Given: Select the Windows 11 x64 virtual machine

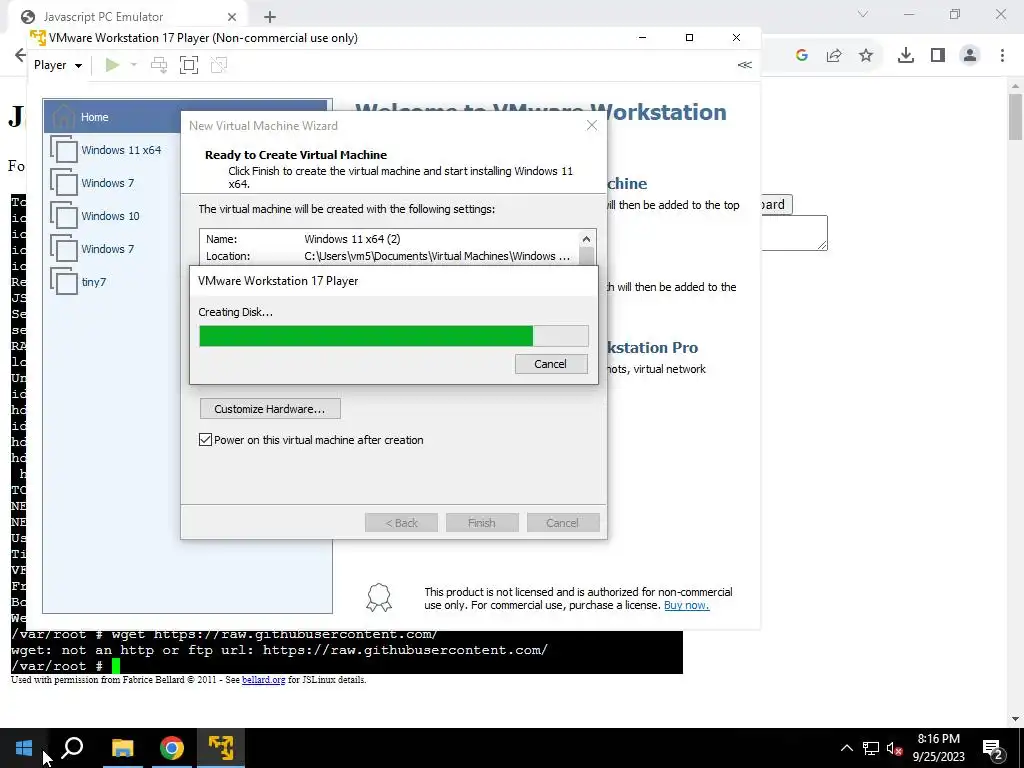Looking at the screenshot, I should [x=121, y=150].
